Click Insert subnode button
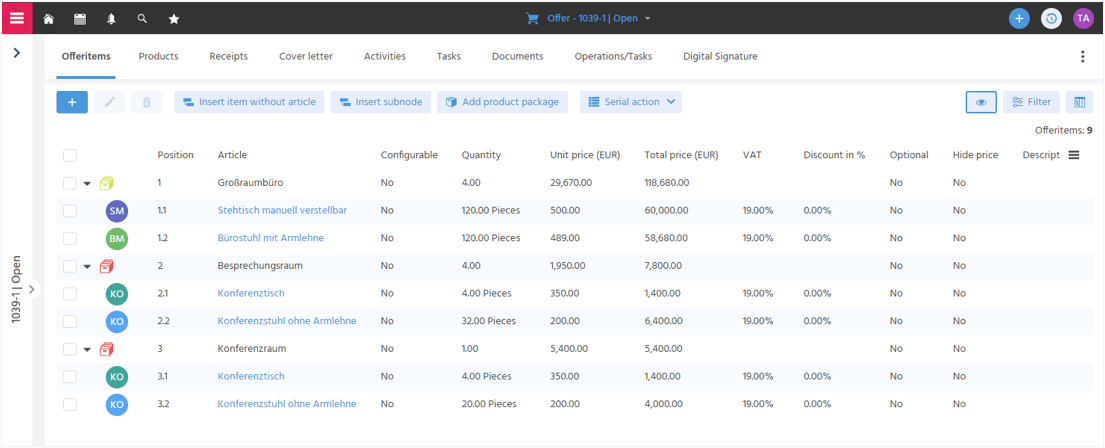 click(x=381, y=102)
